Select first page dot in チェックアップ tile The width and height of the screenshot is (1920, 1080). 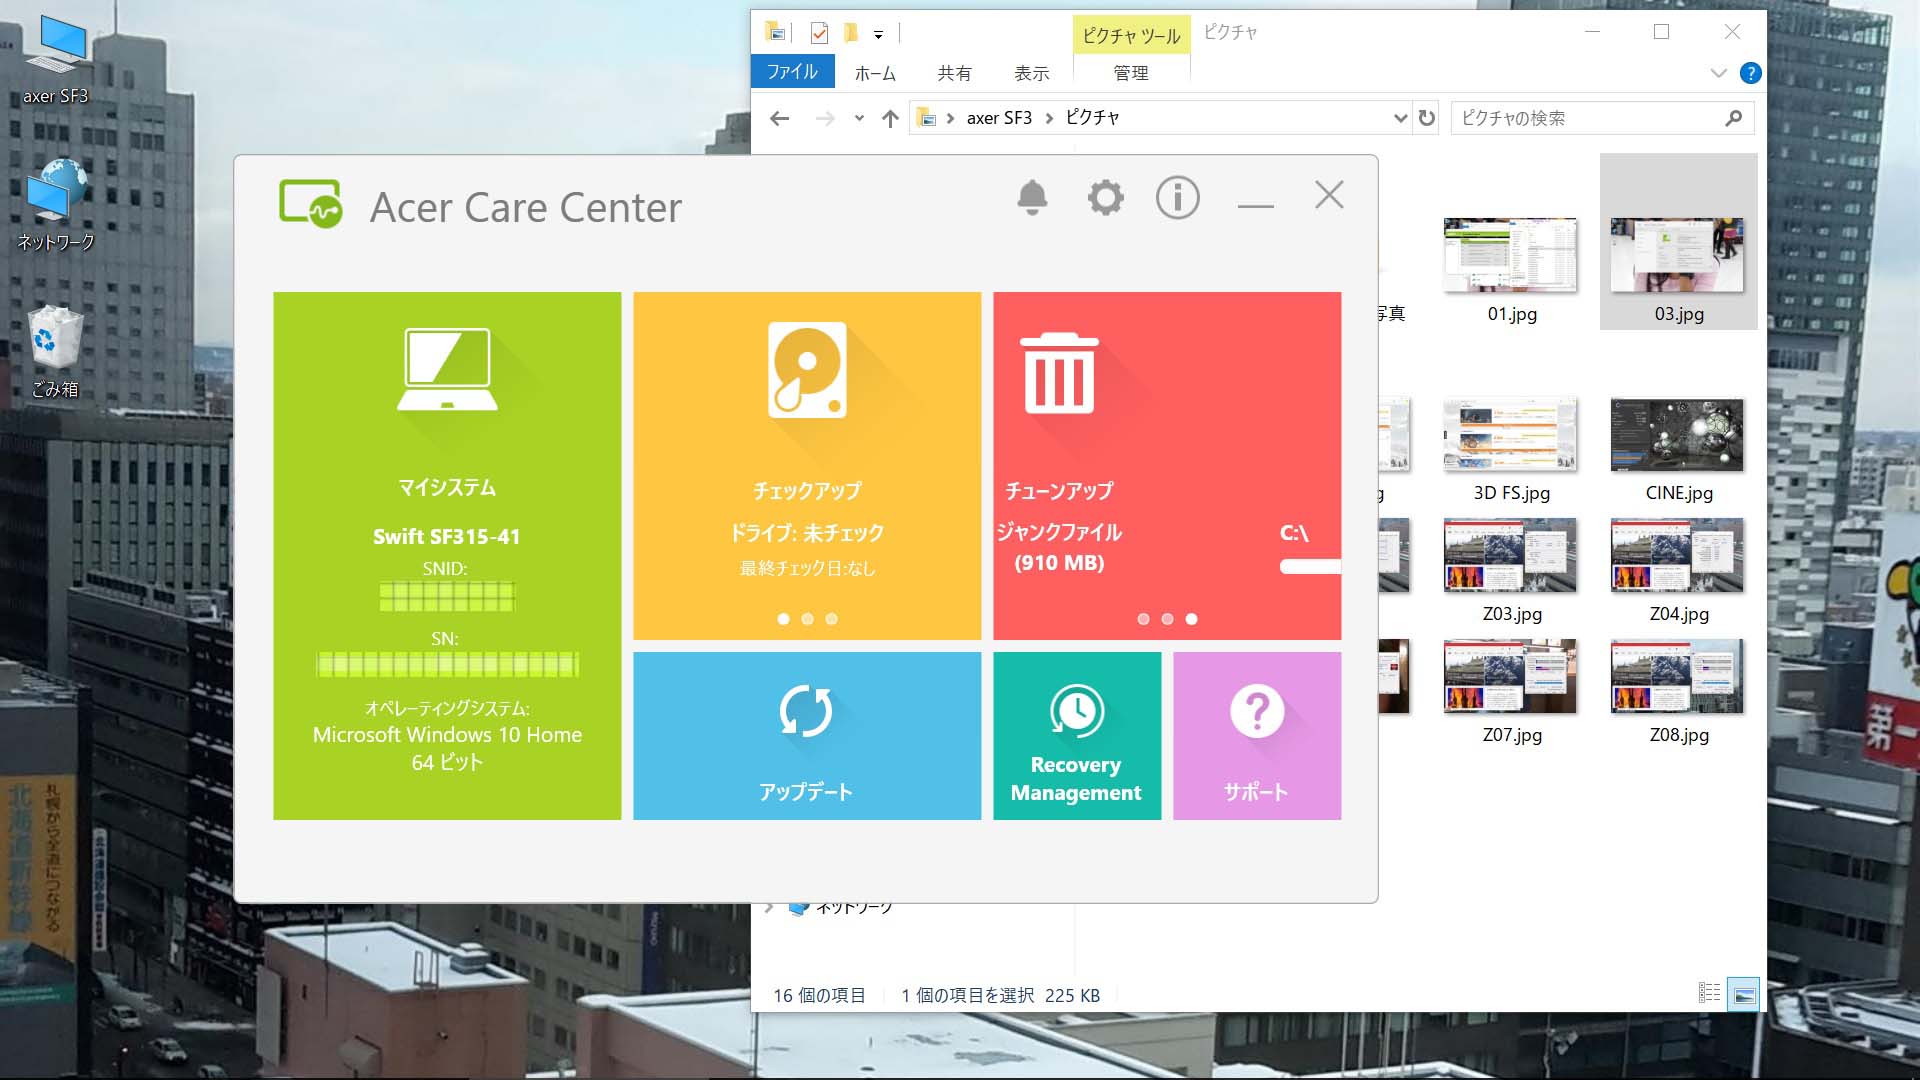pos(783,619)
